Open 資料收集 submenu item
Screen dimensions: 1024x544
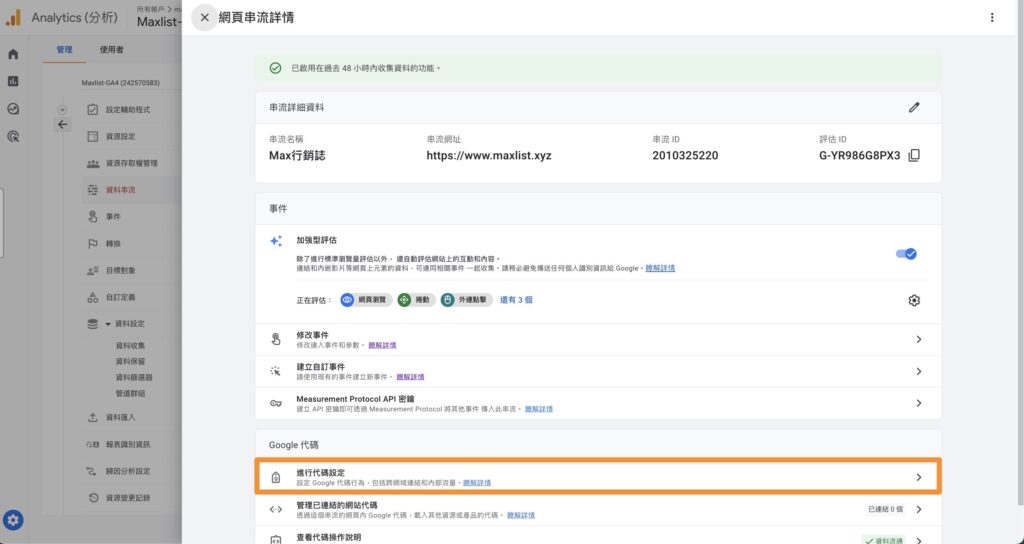coord(130,345)
